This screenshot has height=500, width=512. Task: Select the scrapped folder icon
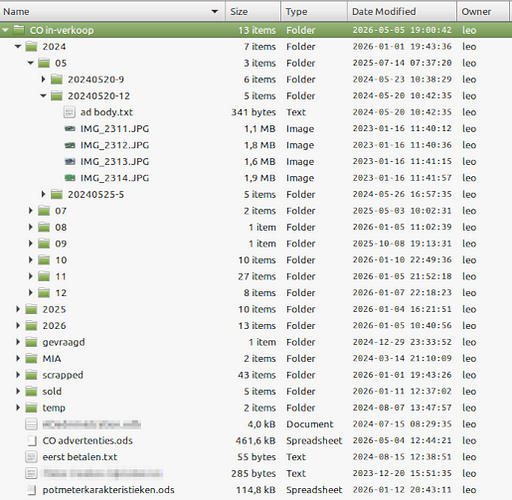[x=31, y=375]
